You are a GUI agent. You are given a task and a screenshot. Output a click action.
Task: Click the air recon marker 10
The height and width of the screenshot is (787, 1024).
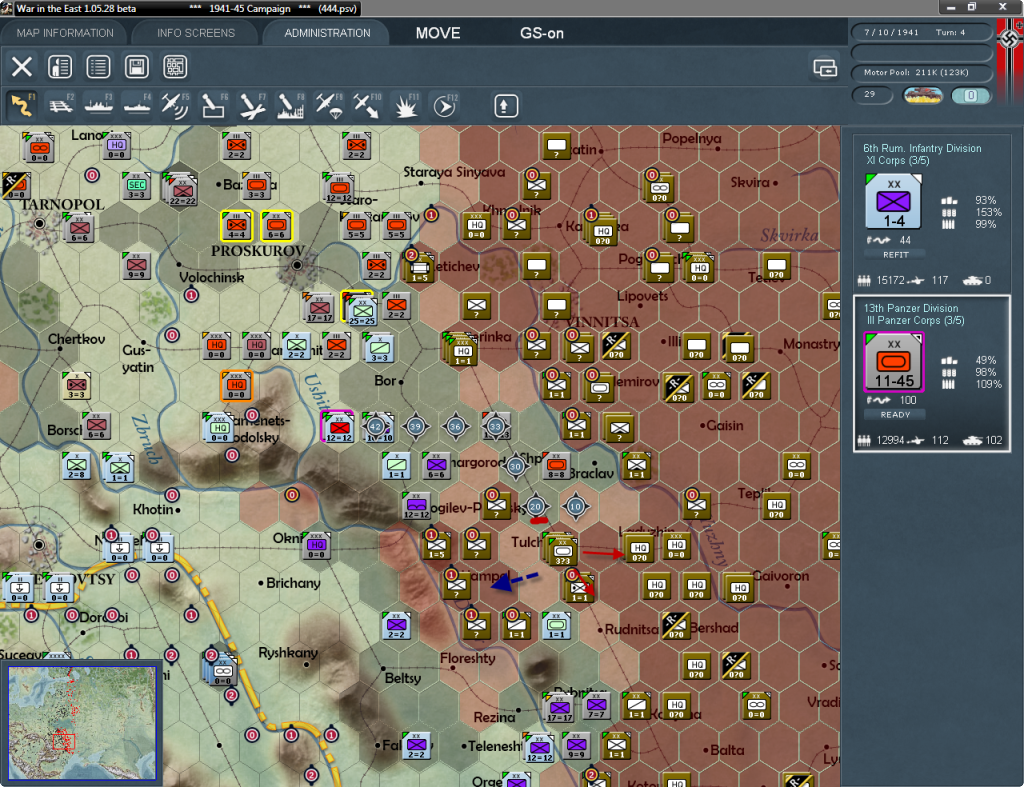click(575, 506)
